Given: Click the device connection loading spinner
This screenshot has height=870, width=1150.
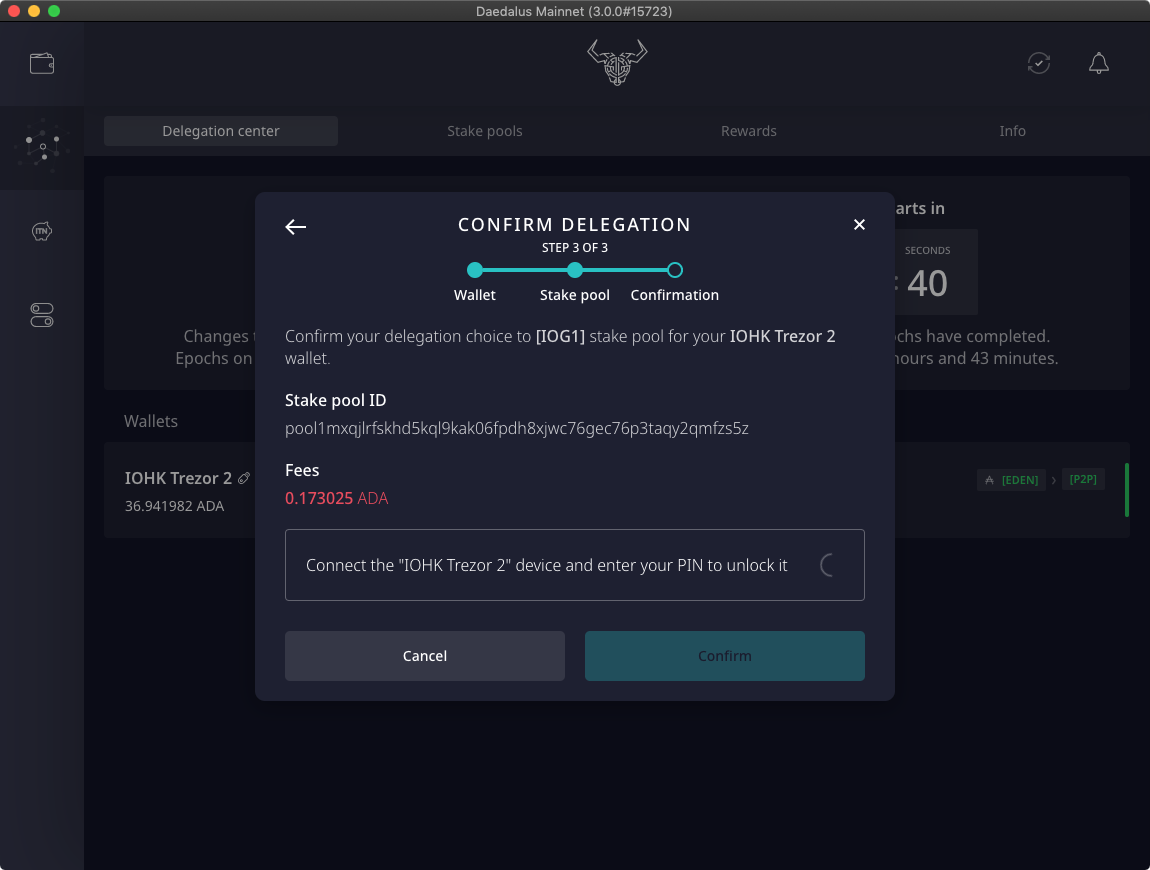Looking at the screenshot, I should (x=829, y=565).
